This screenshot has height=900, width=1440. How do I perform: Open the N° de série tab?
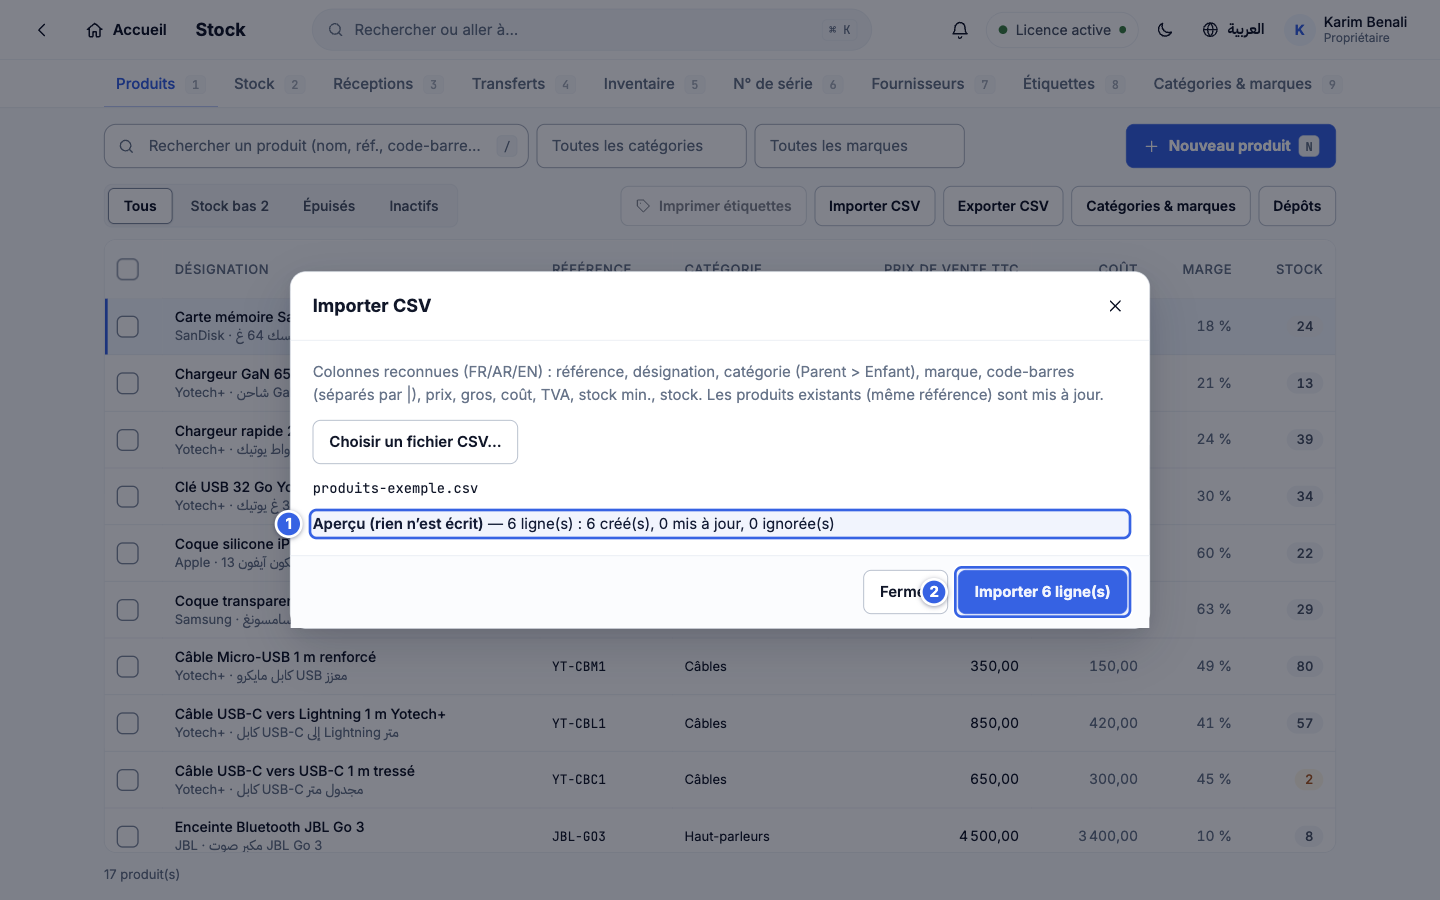[x=787, y=84]
